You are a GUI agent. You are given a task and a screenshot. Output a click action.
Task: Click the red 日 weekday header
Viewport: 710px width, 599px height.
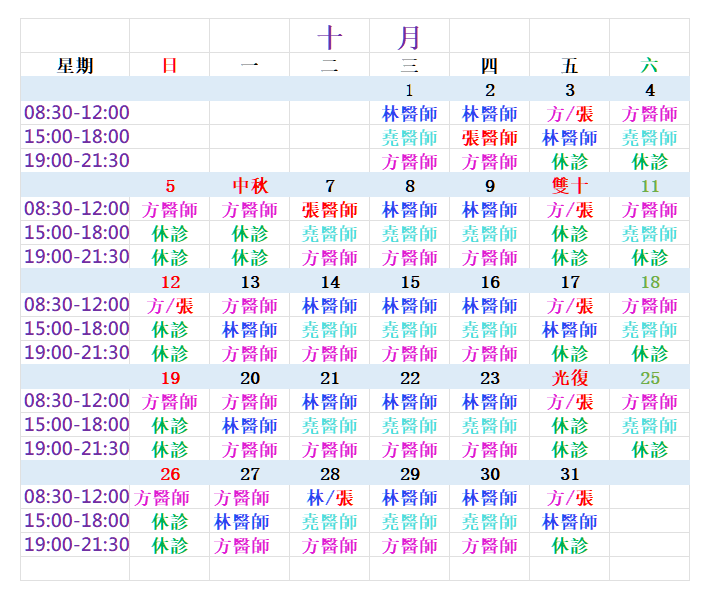[170, 66]
